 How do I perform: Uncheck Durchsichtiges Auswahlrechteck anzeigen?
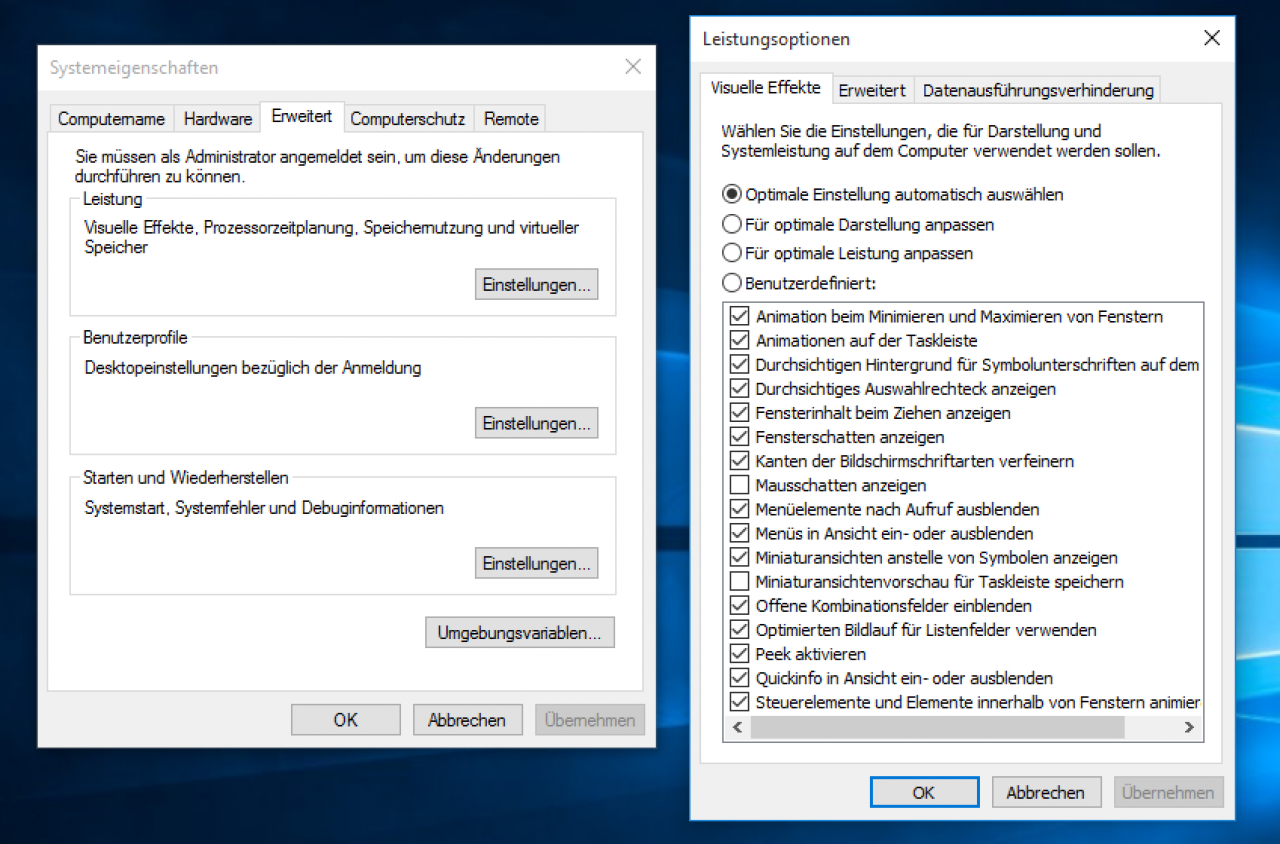point(740,388)
